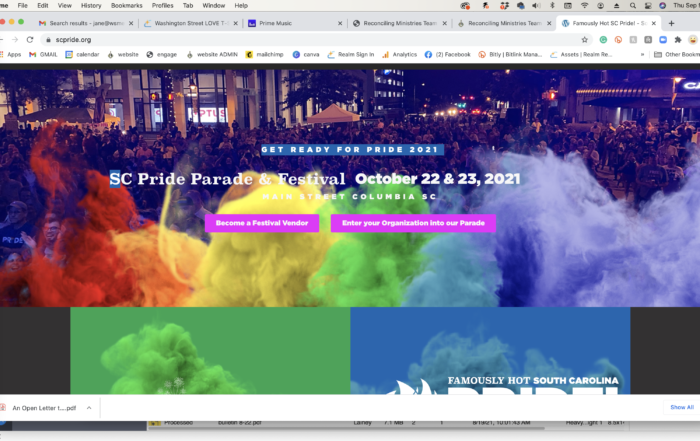The image size is (700, 441).
Task: Open the Siri icon in menu bar
Action: click(x=662, y=6)
